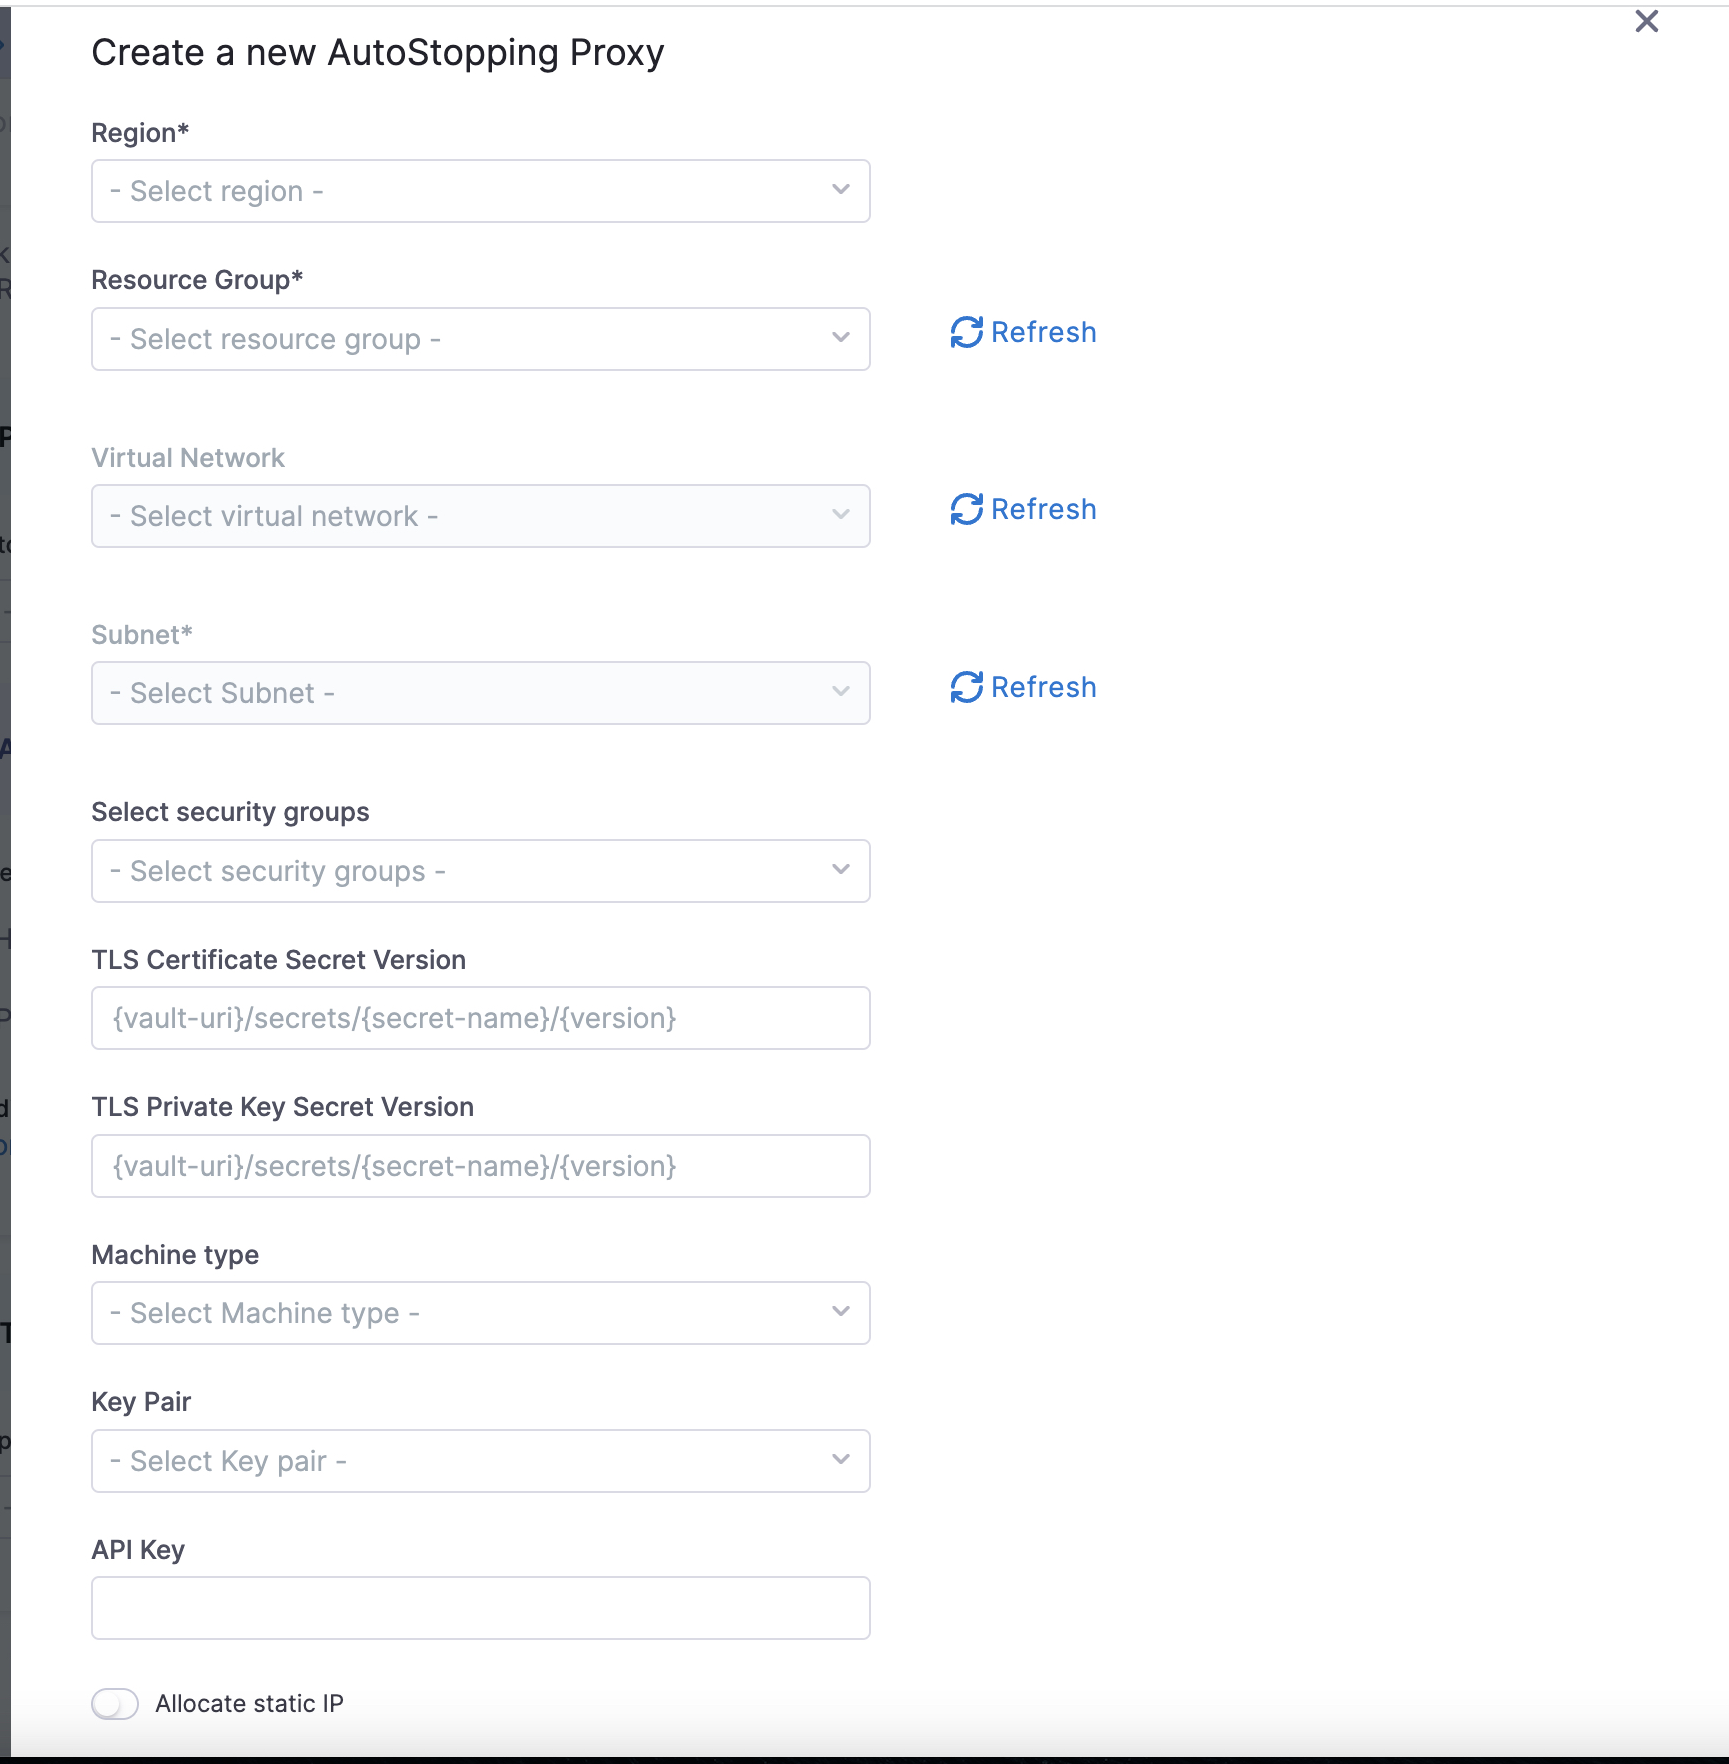This screenshot has width=1729, height=1764.
Task: Click the chevron on security groups selector
Action: point(841,870)
